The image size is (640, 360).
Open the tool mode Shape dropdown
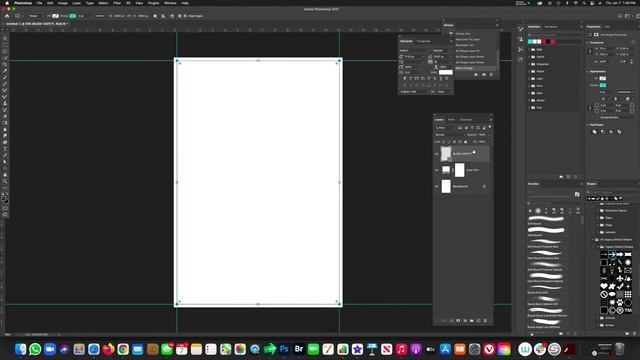(x=36, y=16)
